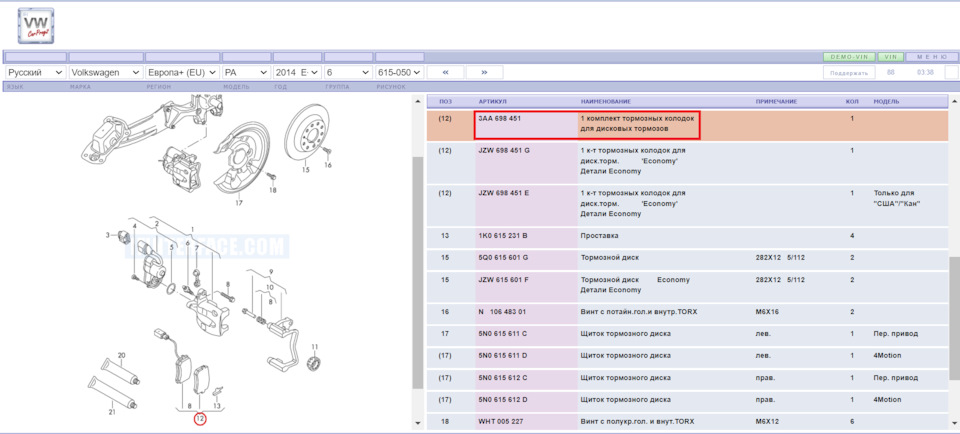This screenshot has width=960, height=434.
Task: Click the DEMO-VIN button
Action: (849, 57)
